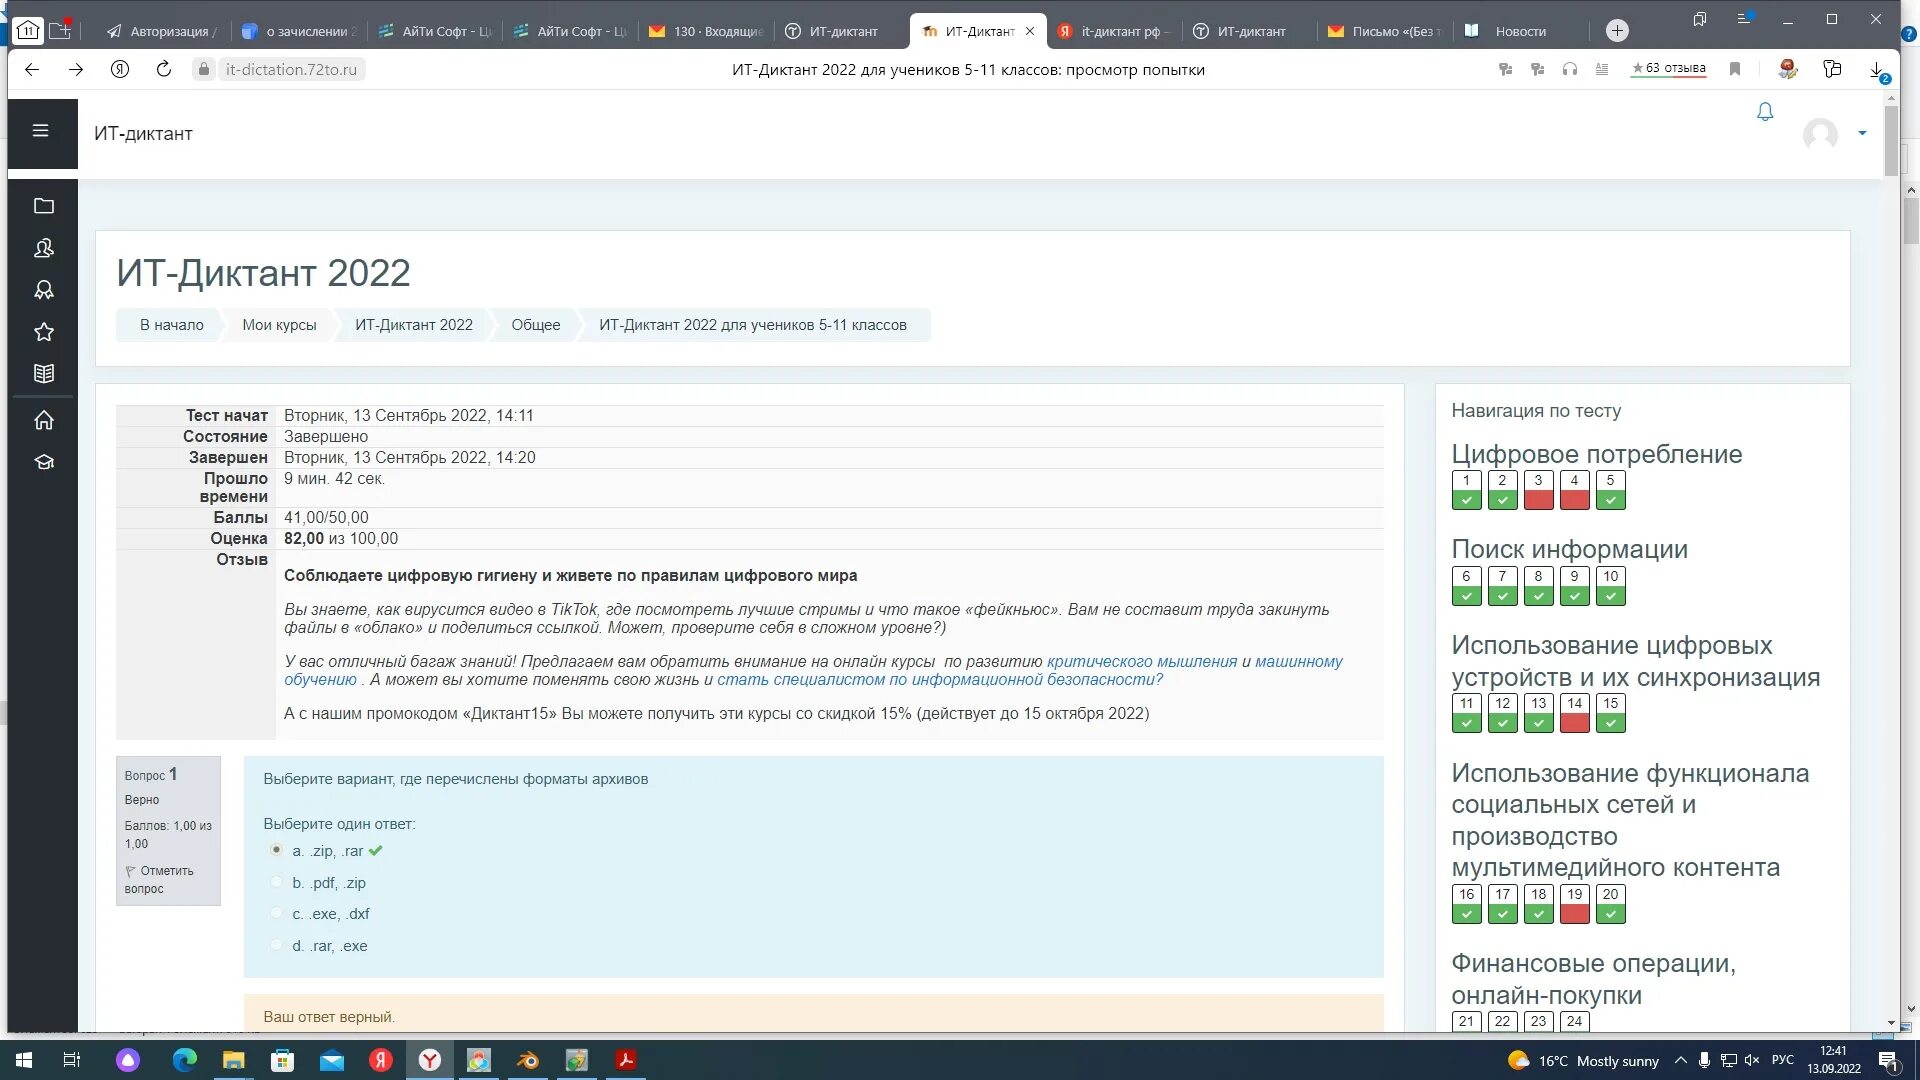Open the taskbar clock showing 12:41
1920x1080 pixels.
1833,1060
